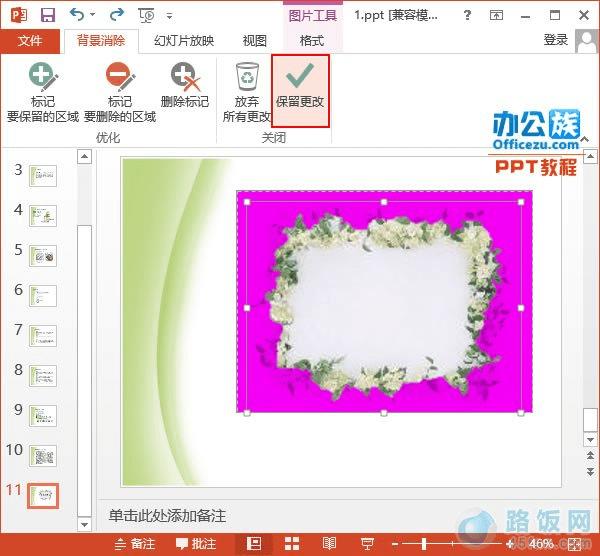Screen dimensions: 600x556
Task: Select slide 6 thumbnail
Action: (x=43, y=296)
